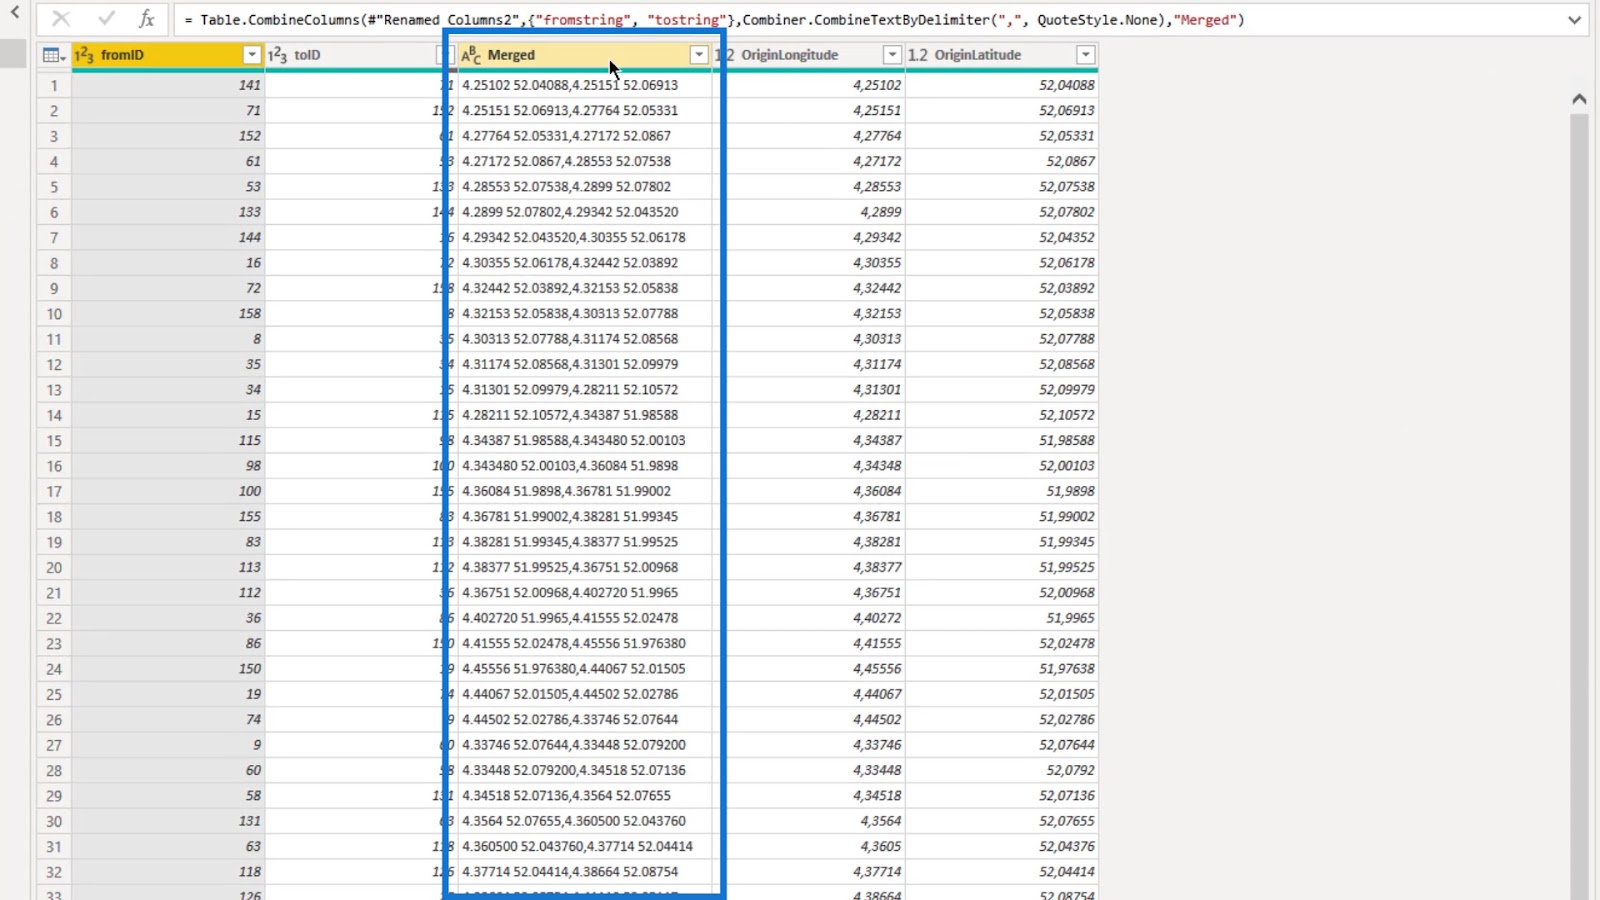
Task: Click OriginLatitude cell 52,04414
Action: point(1001,872)
